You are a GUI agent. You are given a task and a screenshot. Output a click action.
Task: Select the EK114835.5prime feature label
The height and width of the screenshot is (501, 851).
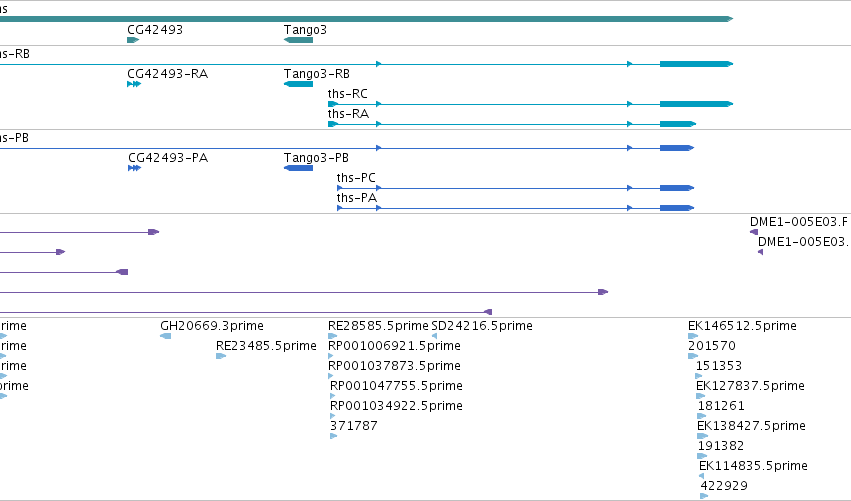[x=753, y=466]
